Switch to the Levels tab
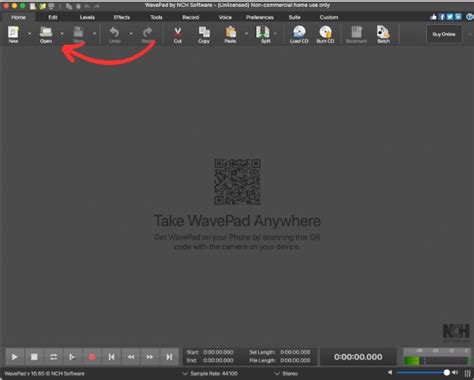Viewport: 474px width, 380px height. (87, 17)
